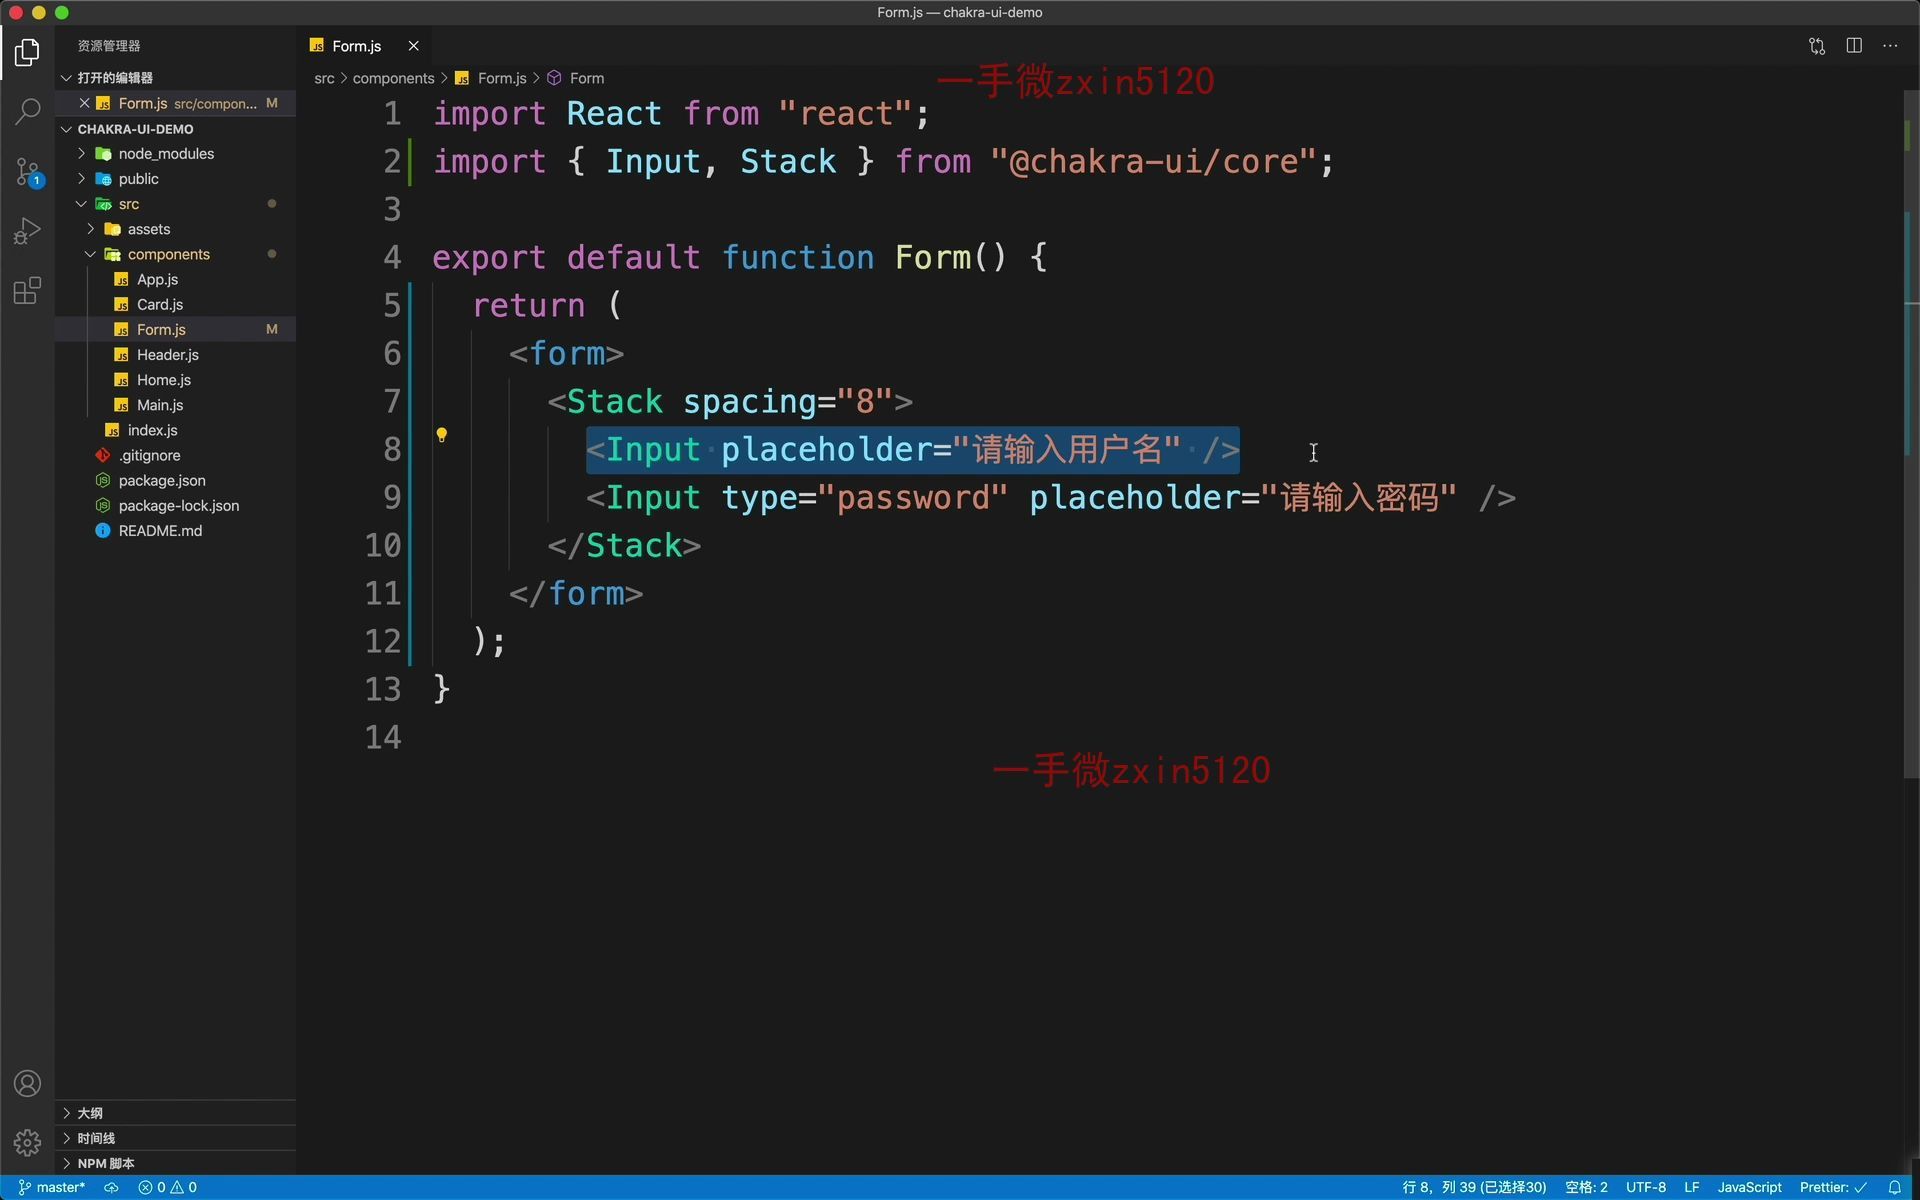Open errors and warnings problems count
This screenshot has width=1920, height=1200.
coord(167,1187)
